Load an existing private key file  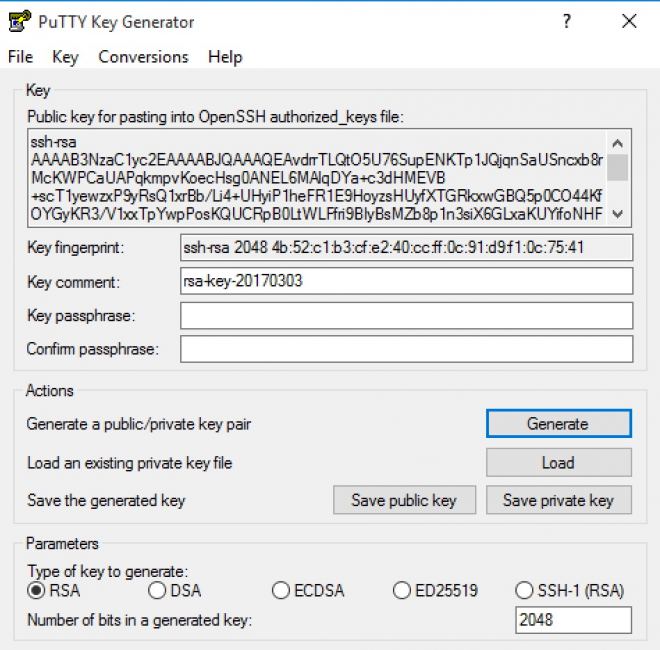tap(559, 463)
